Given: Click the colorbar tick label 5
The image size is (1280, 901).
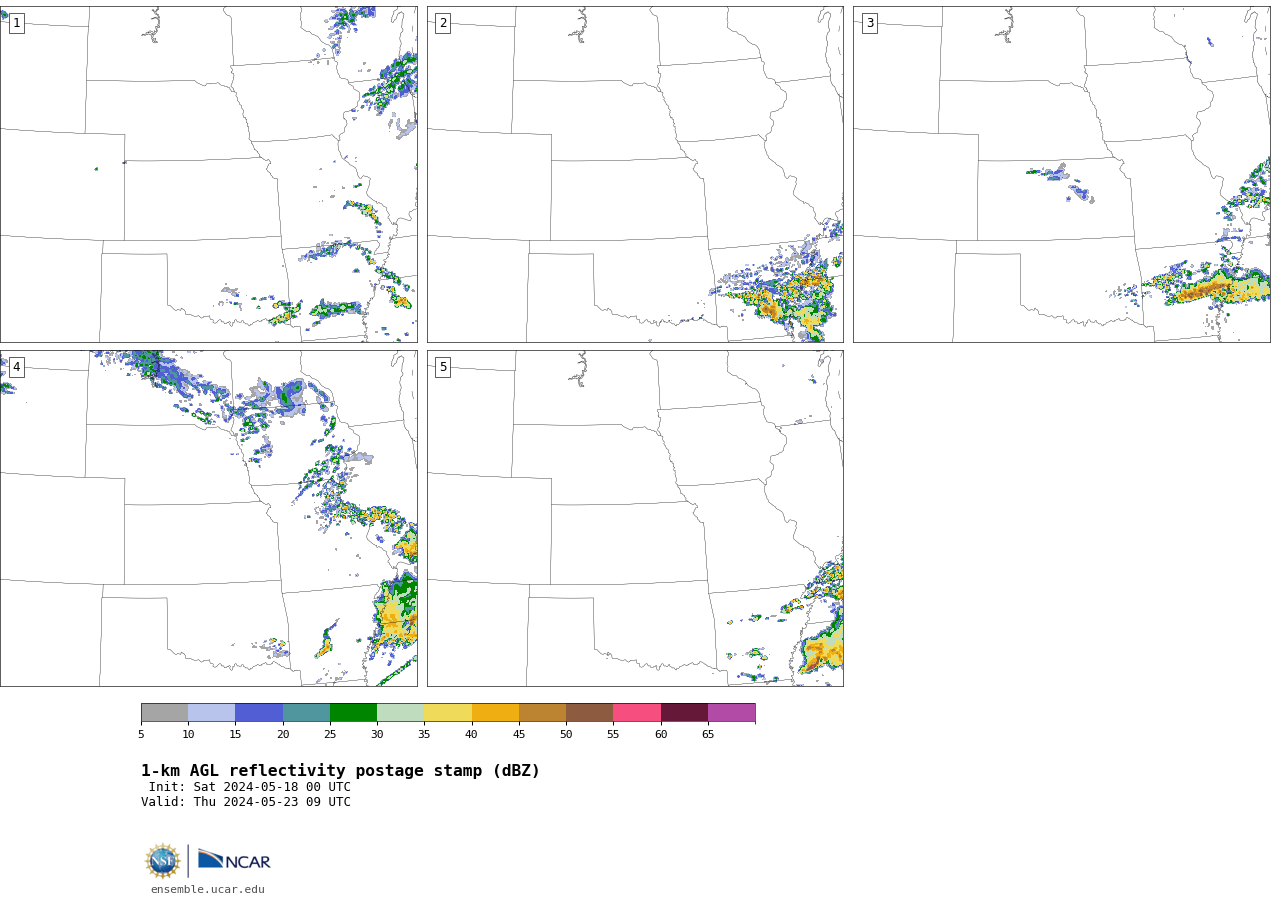Looking at the screenshot, I should (x=141, y=735).
